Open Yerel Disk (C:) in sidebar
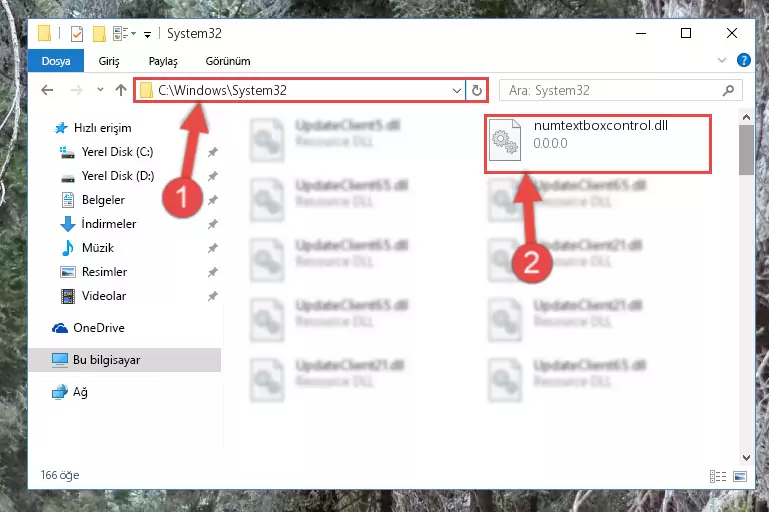Screen dimensions: 769x512 coord(107,152)
